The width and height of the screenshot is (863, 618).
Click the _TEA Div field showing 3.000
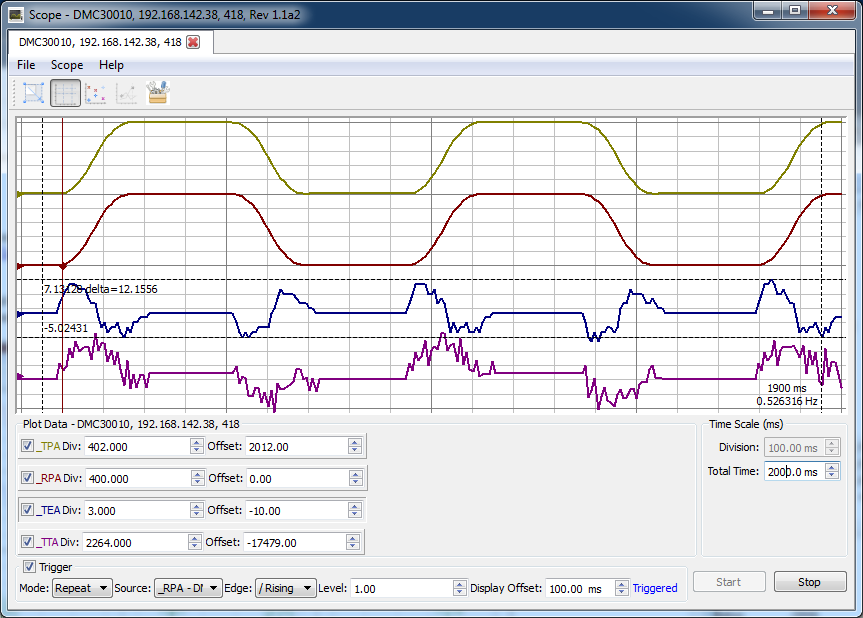[138, 510]
